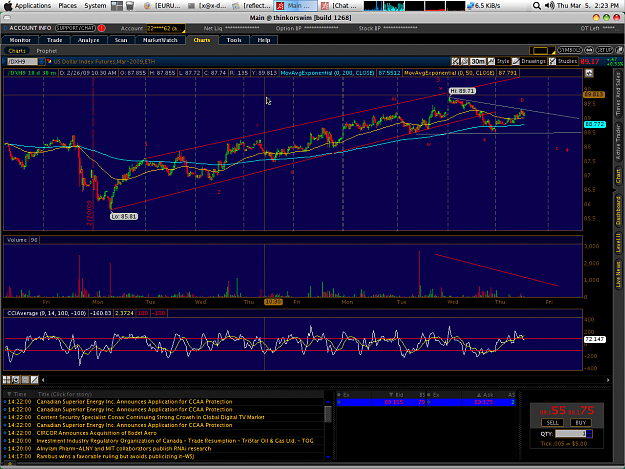Open the Account selector dropdown
Viewport: 625px width, 469px height.
pyautogui.click(x=166, y=28)
